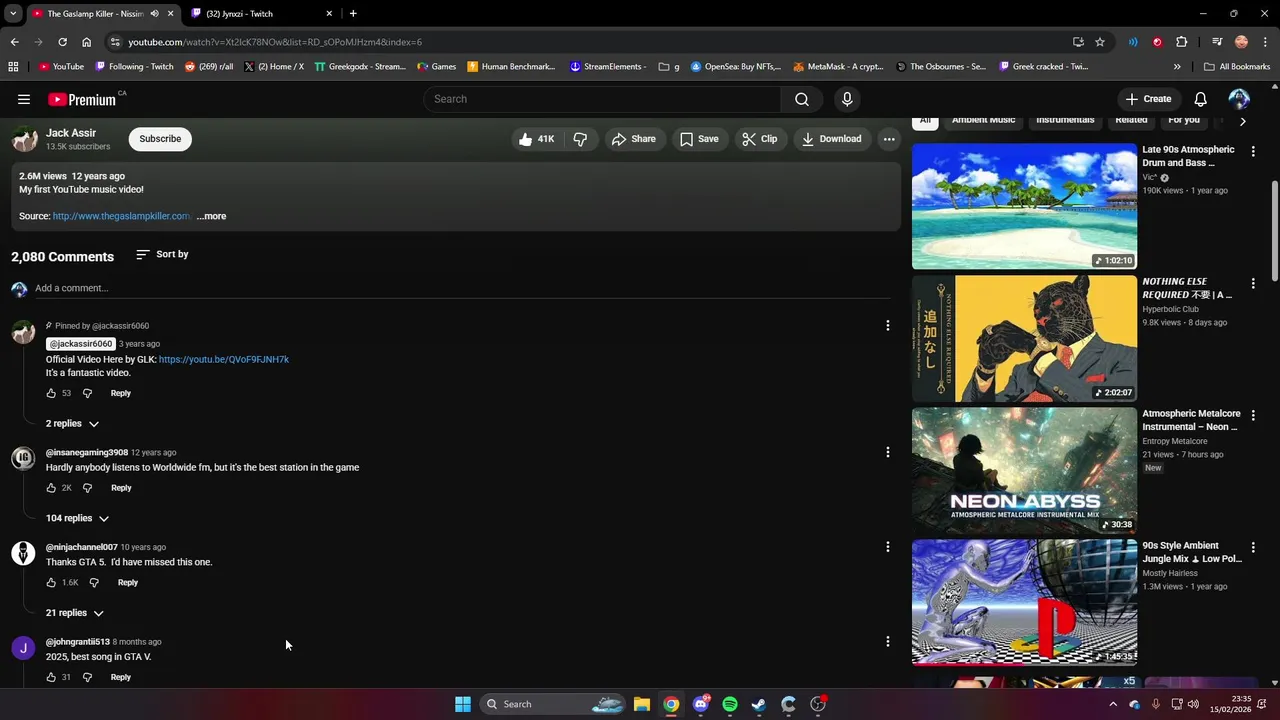Select the Instrumentals filter chip
This screenshot has height=720, width=1280.
(x=1065, y=120)
